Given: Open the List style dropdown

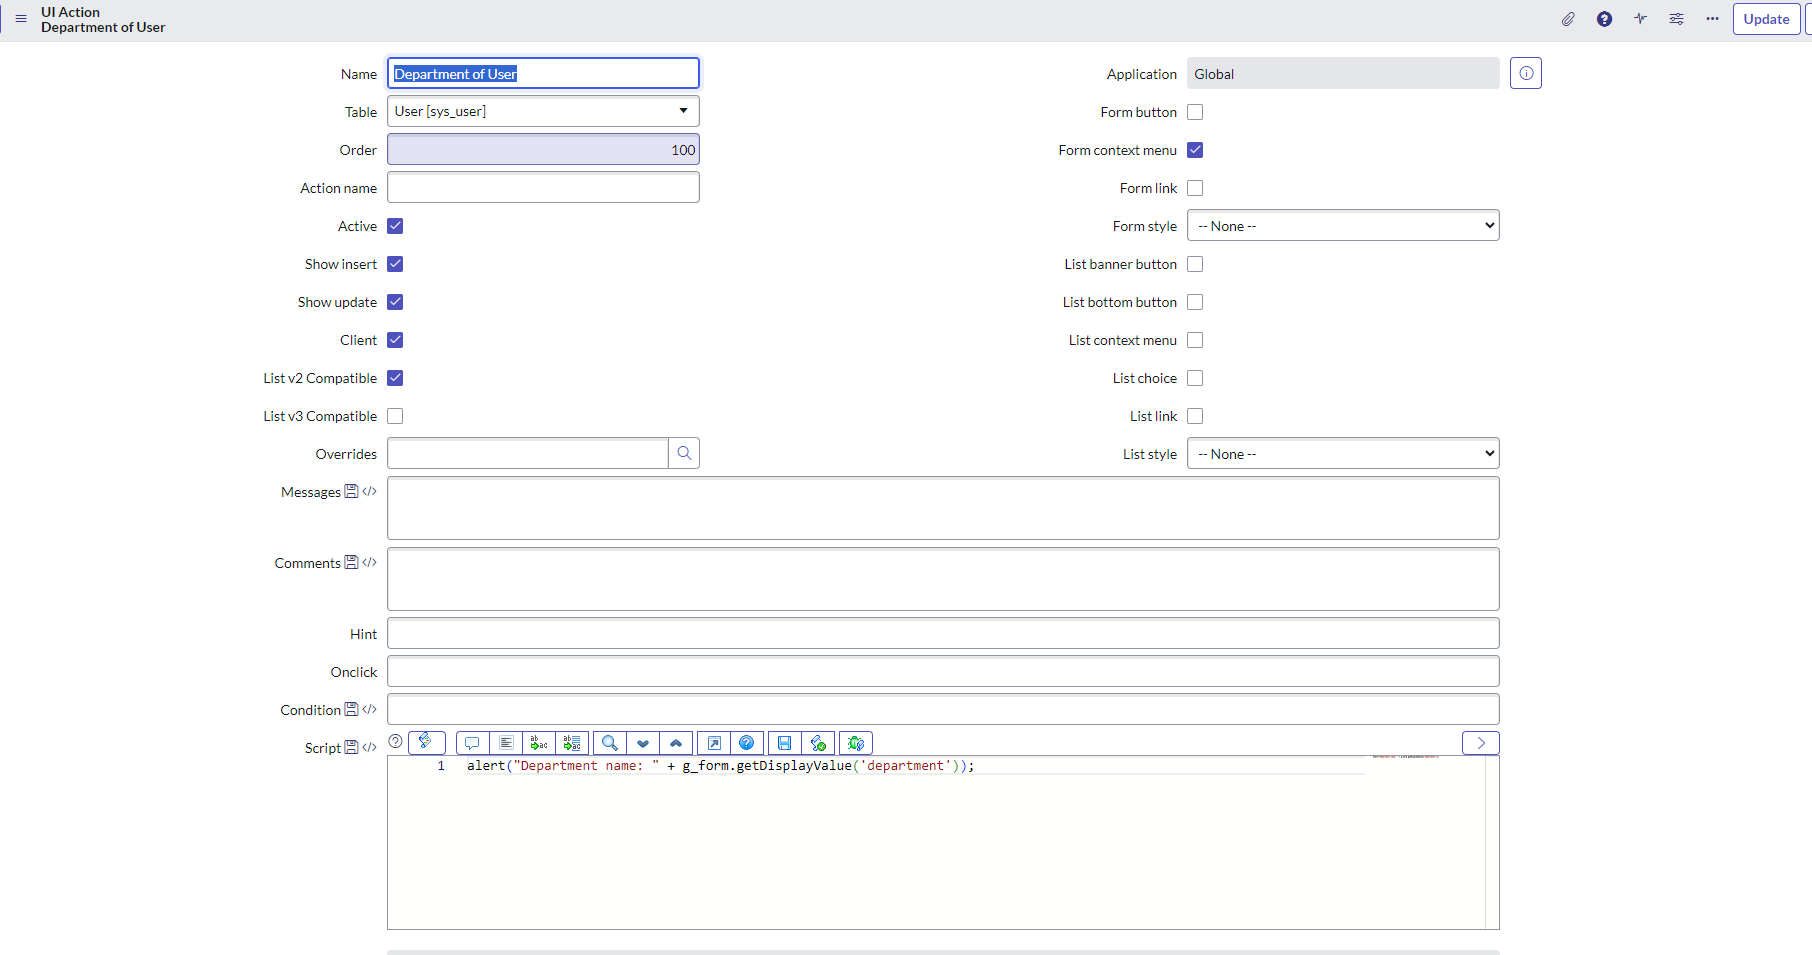Looking at the screenshot, I should (1343, 454).
